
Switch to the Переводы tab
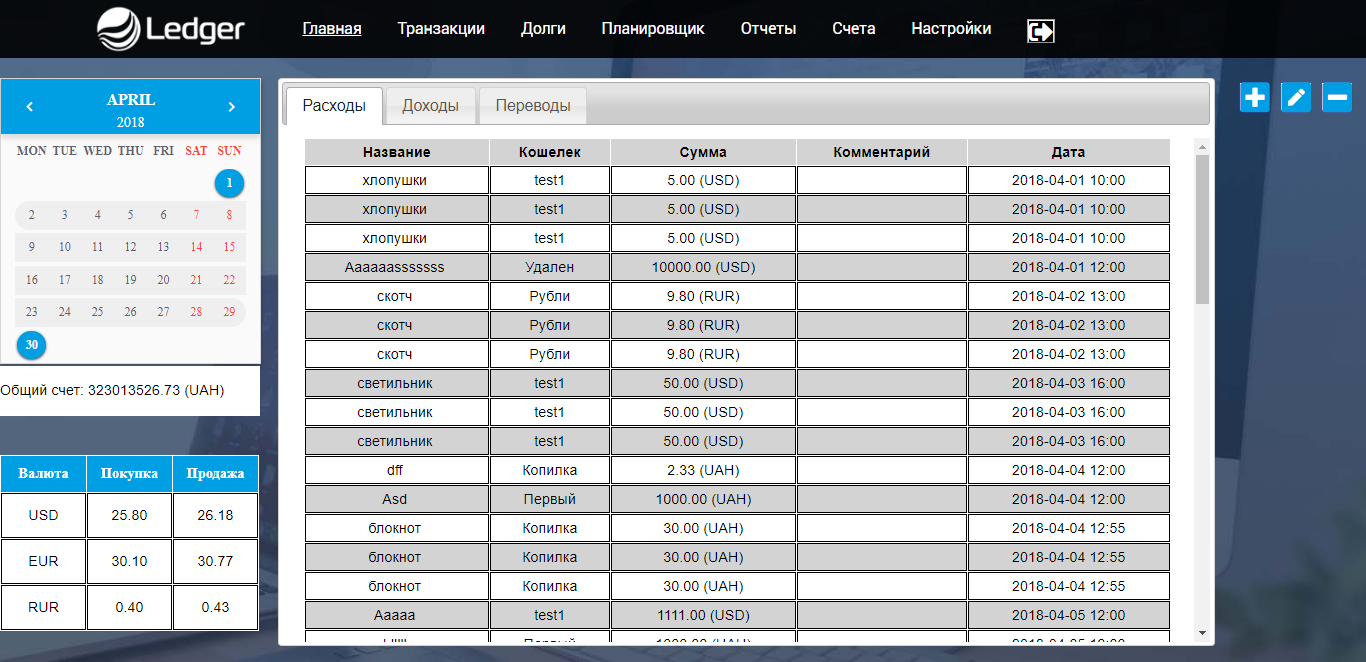pyautogui.click(x=533, y=105)
